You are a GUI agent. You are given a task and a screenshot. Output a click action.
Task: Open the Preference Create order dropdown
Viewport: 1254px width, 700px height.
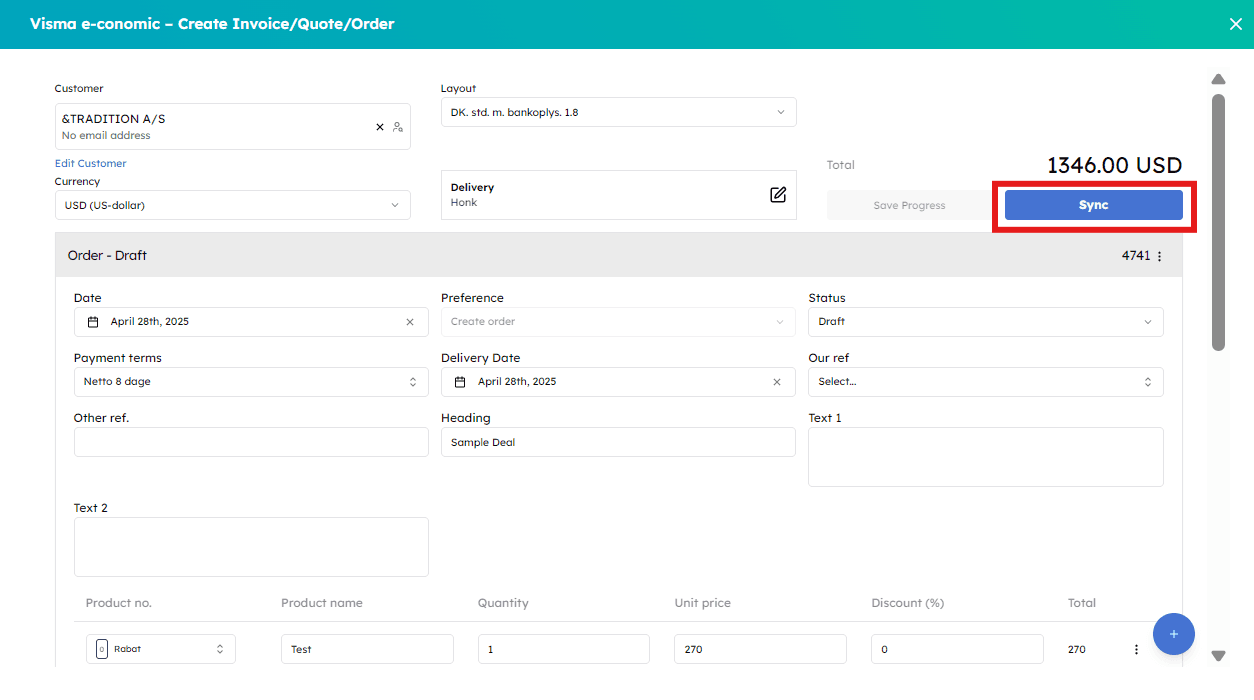[619, 322]
